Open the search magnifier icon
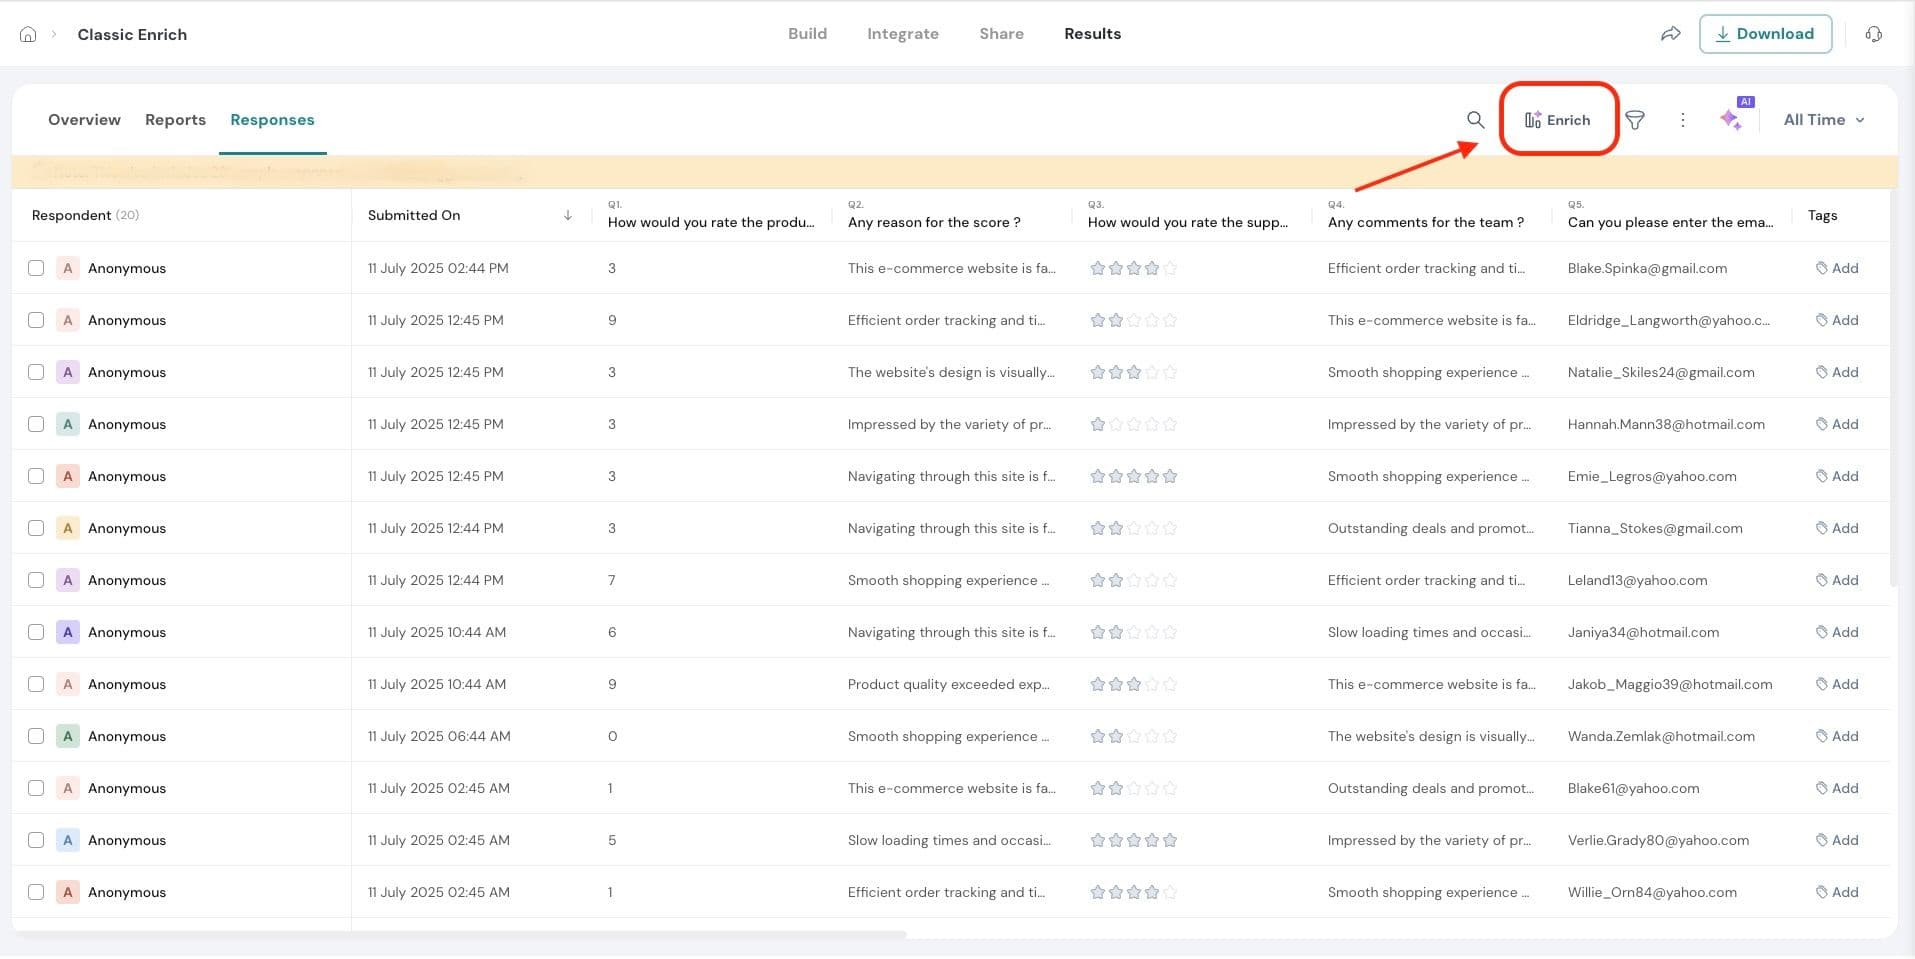This screenshot has width=1915, height=959. pos(1475,120)
